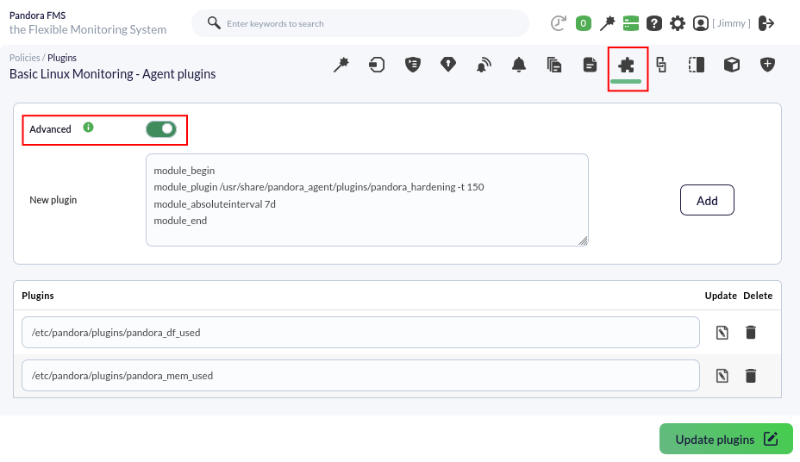Open the user profile avatar icon
800x462 pixels.
click(x=701, y=23)
